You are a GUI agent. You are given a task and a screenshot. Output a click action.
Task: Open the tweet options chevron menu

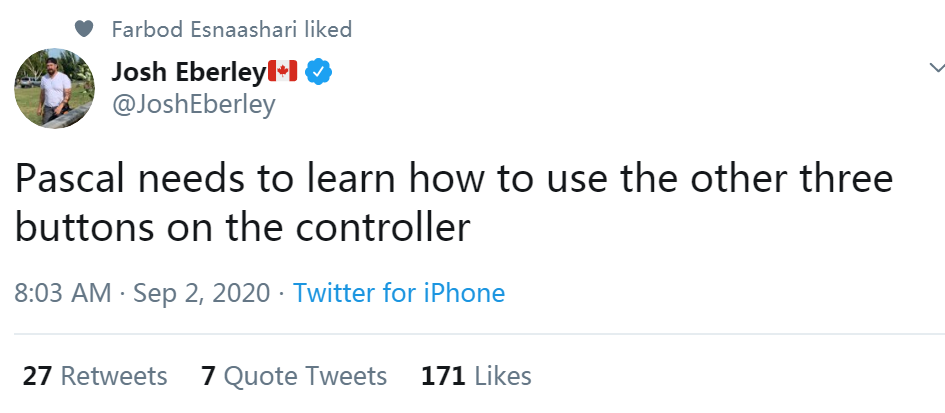pyautogui.click(x=937, y=68)
